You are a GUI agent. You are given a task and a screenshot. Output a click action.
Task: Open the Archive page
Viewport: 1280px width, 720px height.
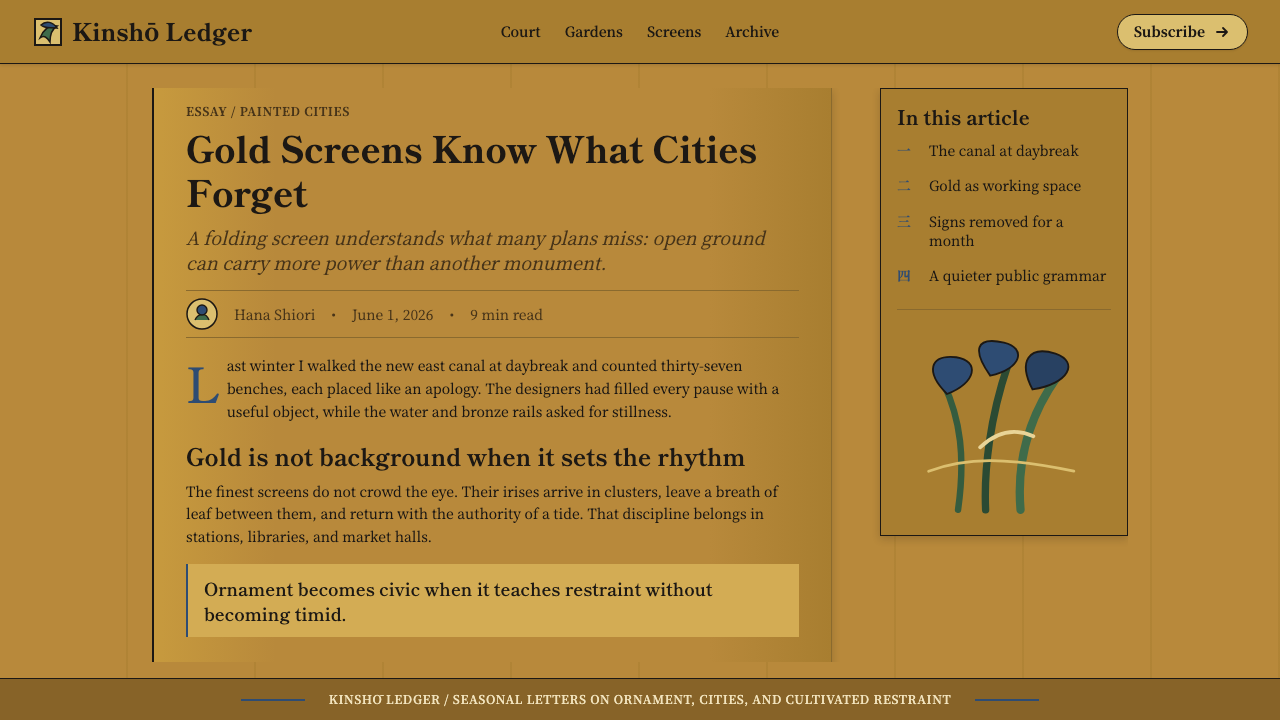(x=752, y=32)
